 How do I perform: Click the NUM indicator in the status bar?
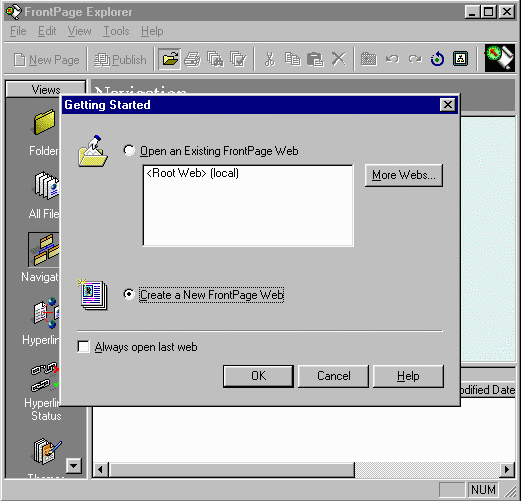point(483,490)
